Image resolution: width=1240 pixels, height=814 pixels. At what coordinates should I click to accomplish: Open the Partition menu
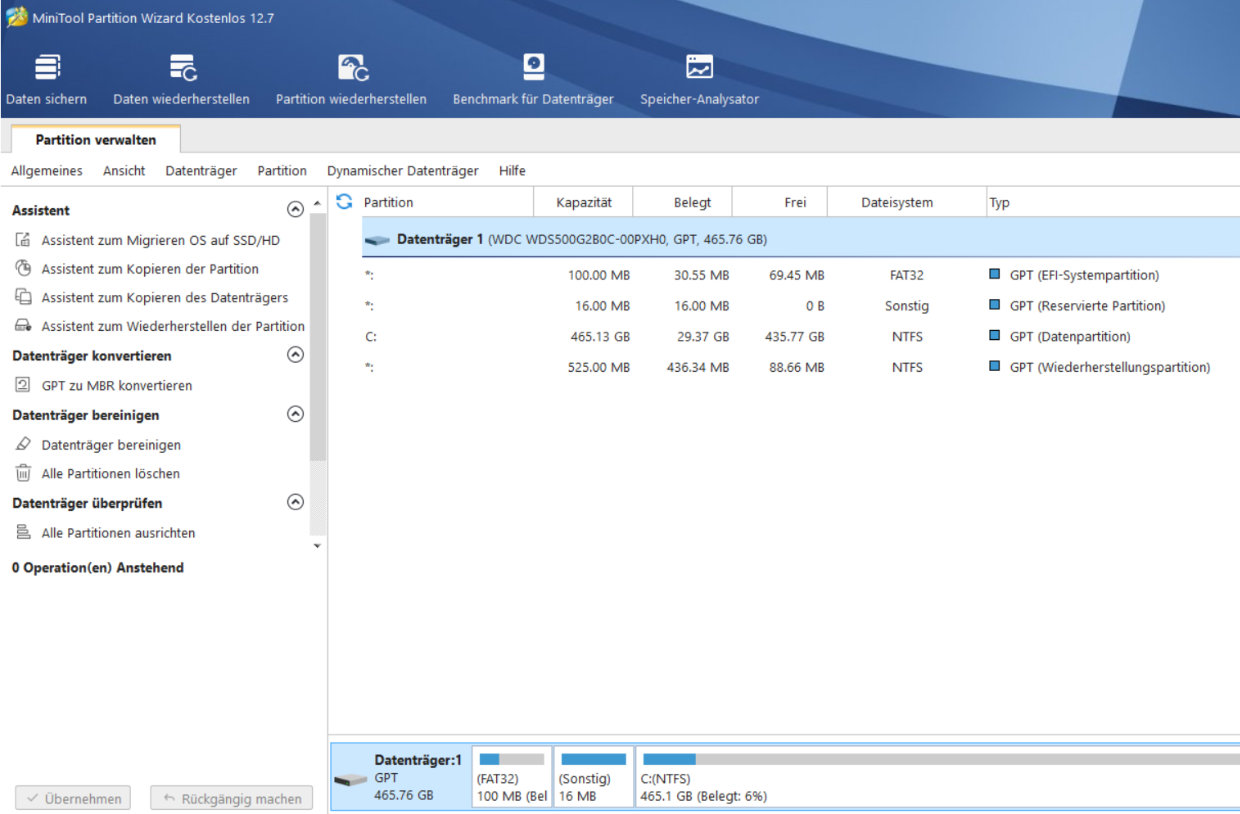click(282, 171)
